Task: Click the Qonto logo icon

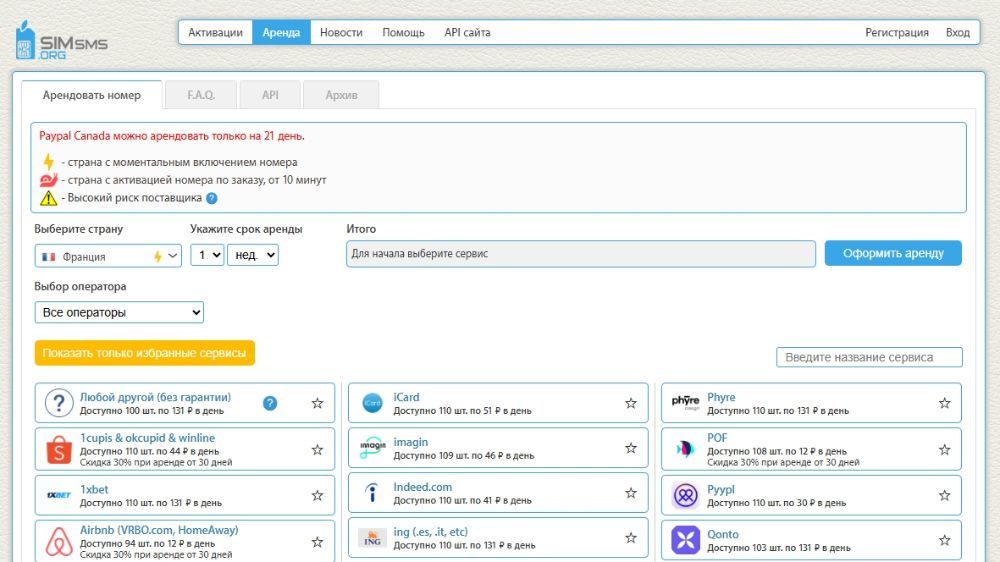Action: (x=686, y=540)
